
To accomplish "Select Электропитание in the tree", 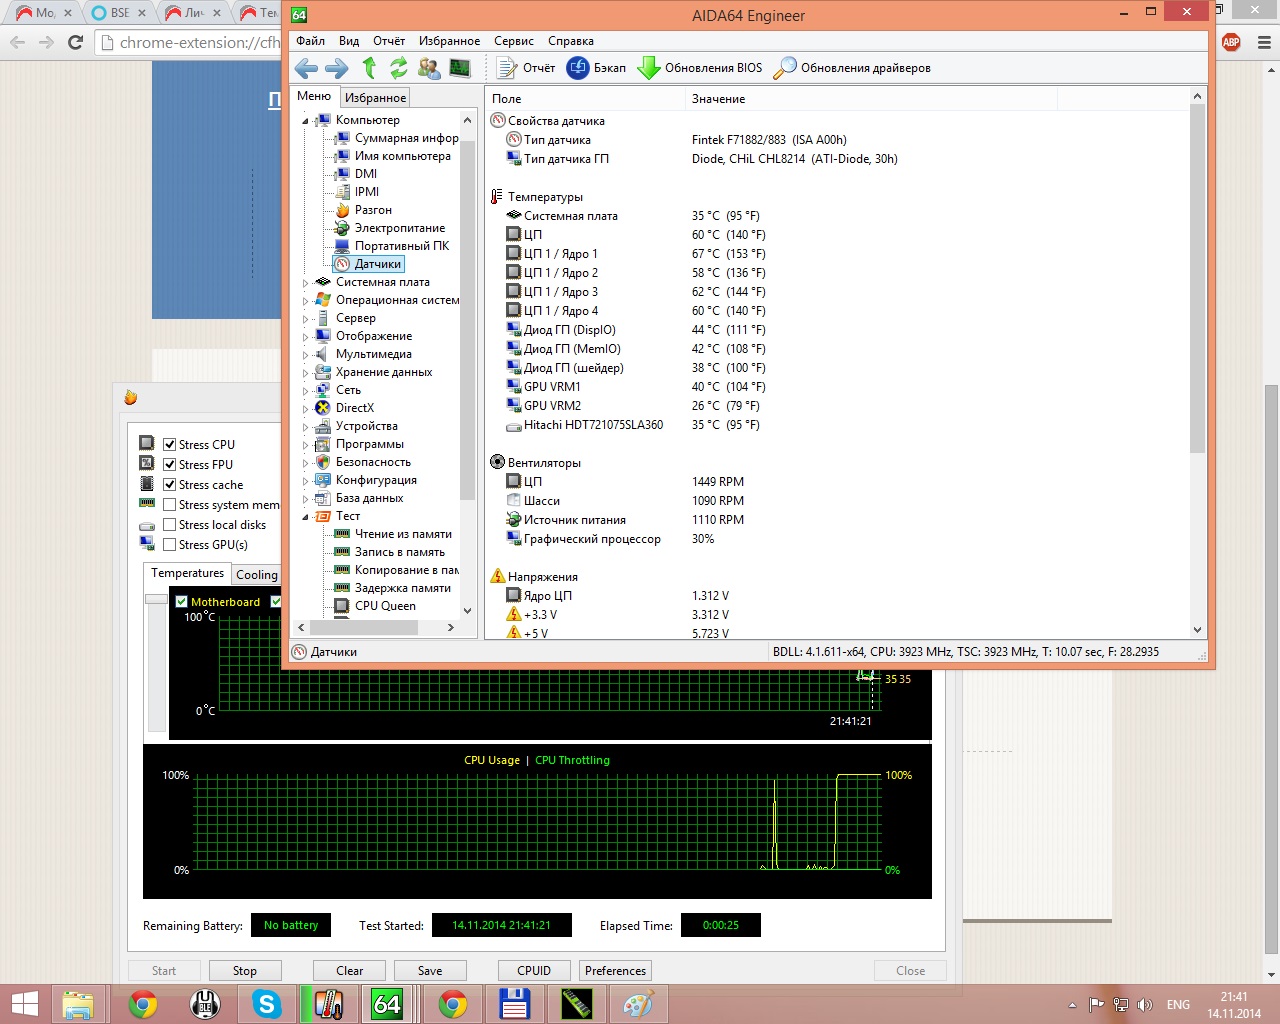I will click(x=399, y=228).
